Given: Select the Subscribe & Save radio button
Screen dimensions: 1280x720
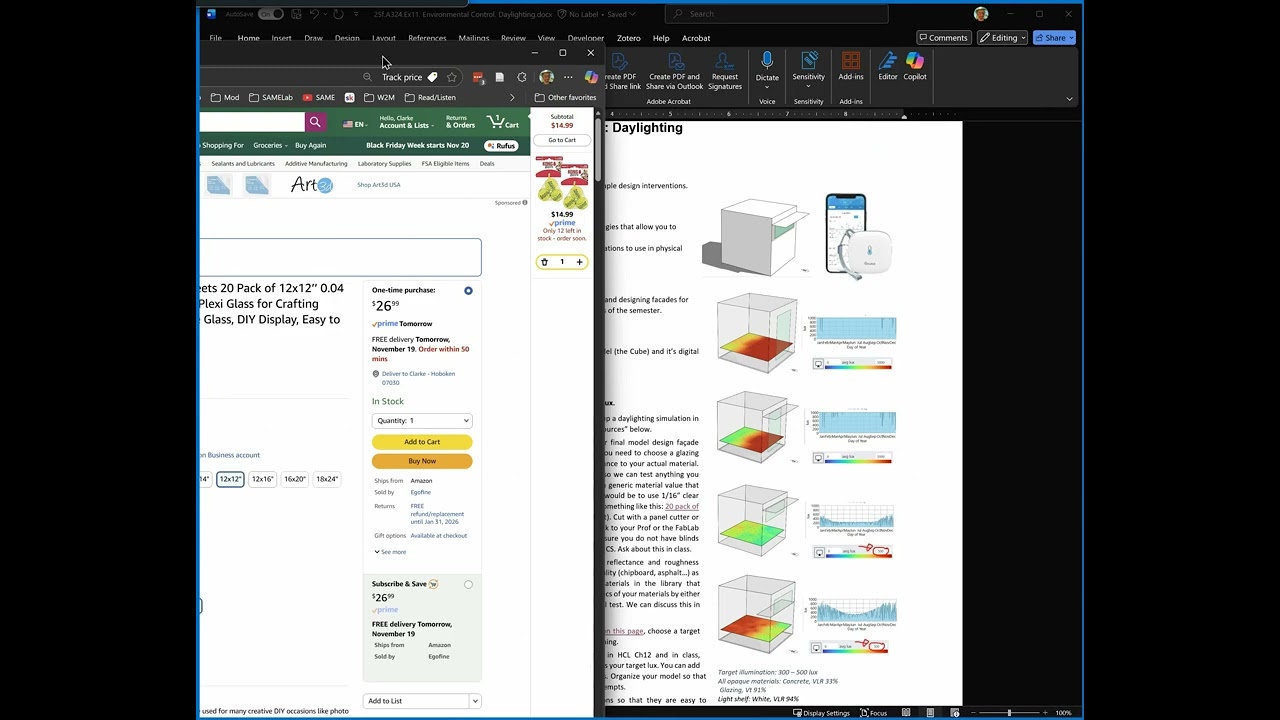Looking at the screenshot, I should click(468, 585).
